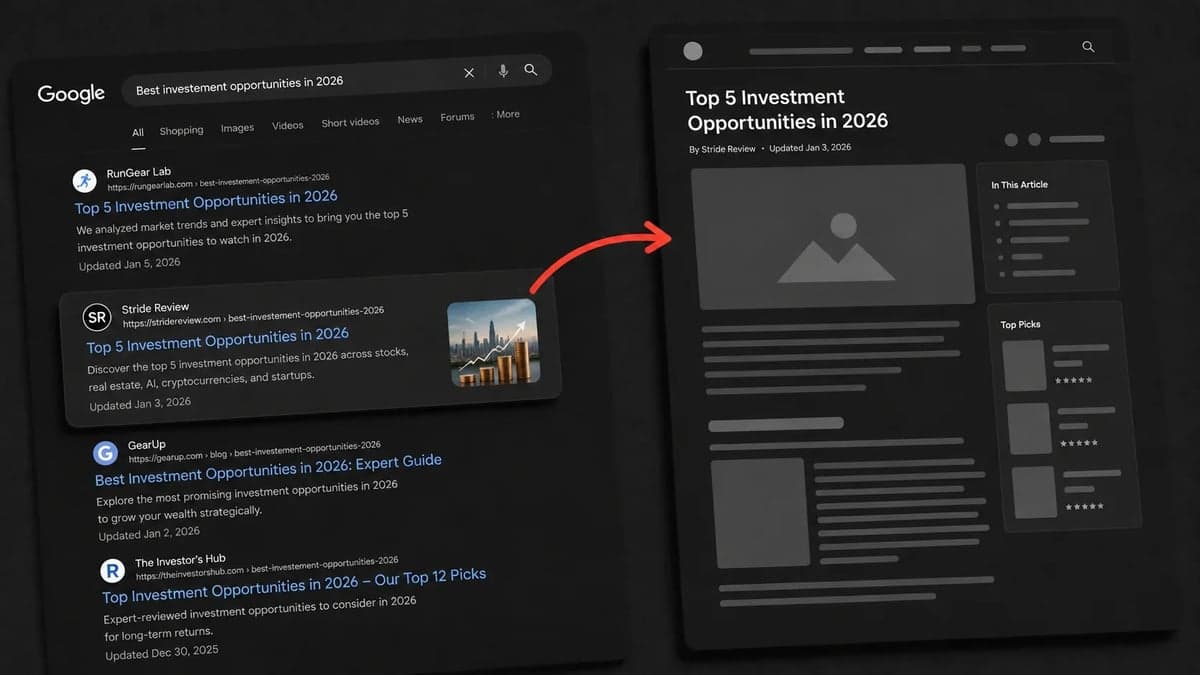Click the article title Top 5 Investment Opportunities
The width and height of the screenshot is (1200, 675).
tap(786, 110)
